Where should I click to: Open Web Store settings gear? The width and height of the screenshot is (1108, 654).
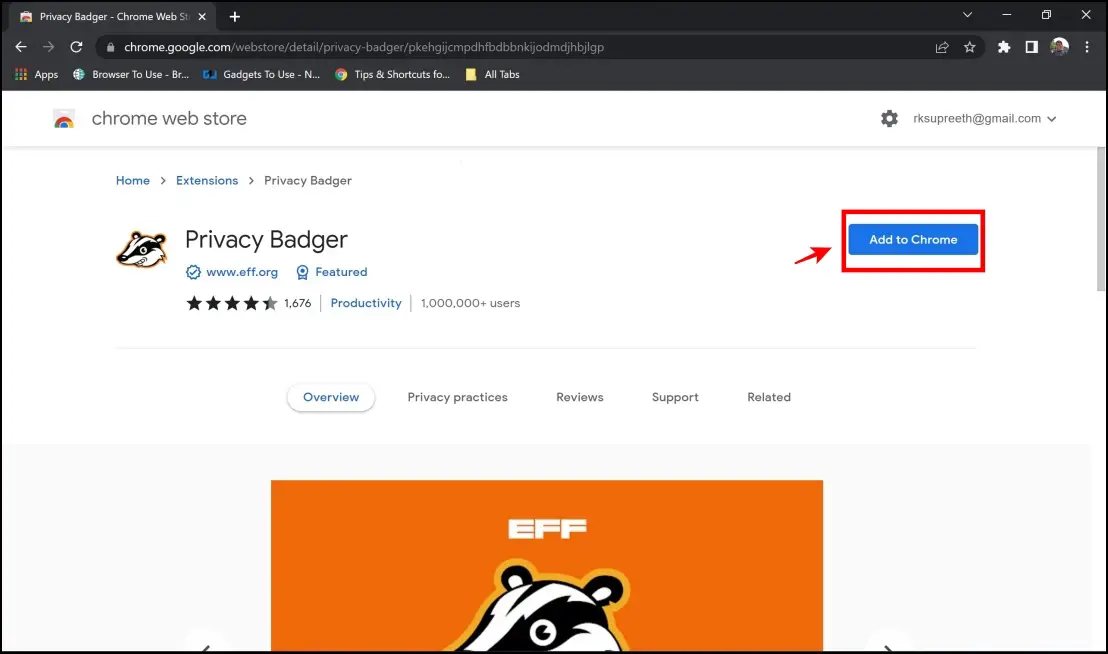pyautogui.click(x=889, y=119)
